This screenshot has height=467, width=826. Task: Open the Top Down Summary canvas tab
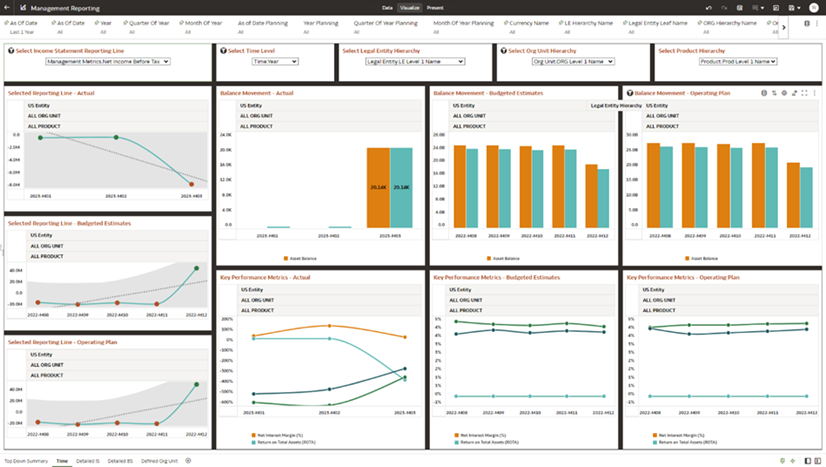(26, 461)
